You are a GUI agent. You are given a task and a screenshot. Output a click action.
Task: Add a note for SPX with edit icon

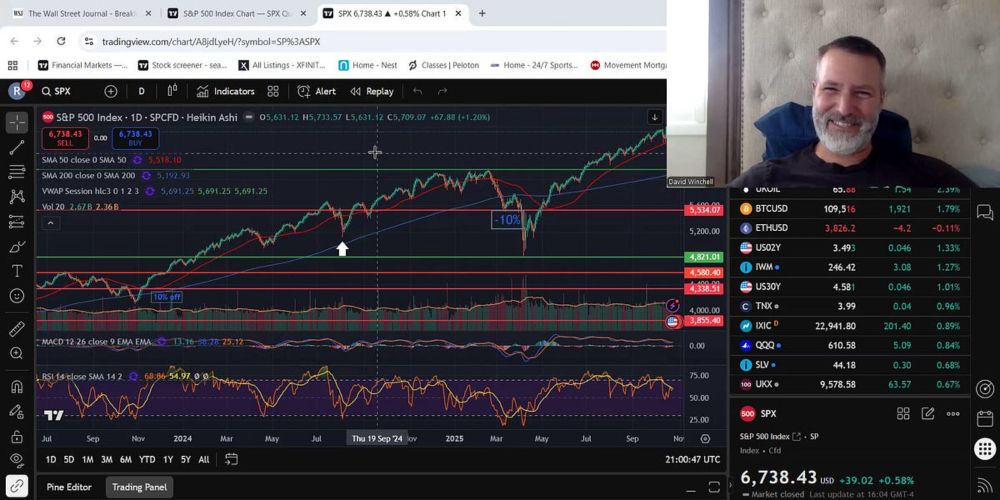coord(928,414)
